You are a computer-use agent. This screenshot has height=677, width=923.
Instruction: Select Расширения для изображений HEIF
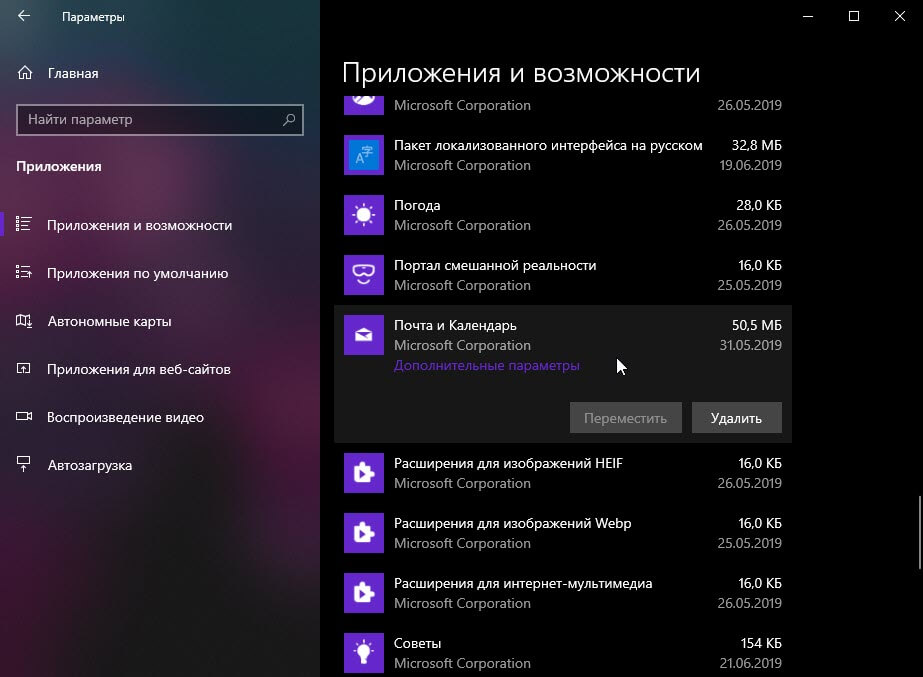pos(508,463)
